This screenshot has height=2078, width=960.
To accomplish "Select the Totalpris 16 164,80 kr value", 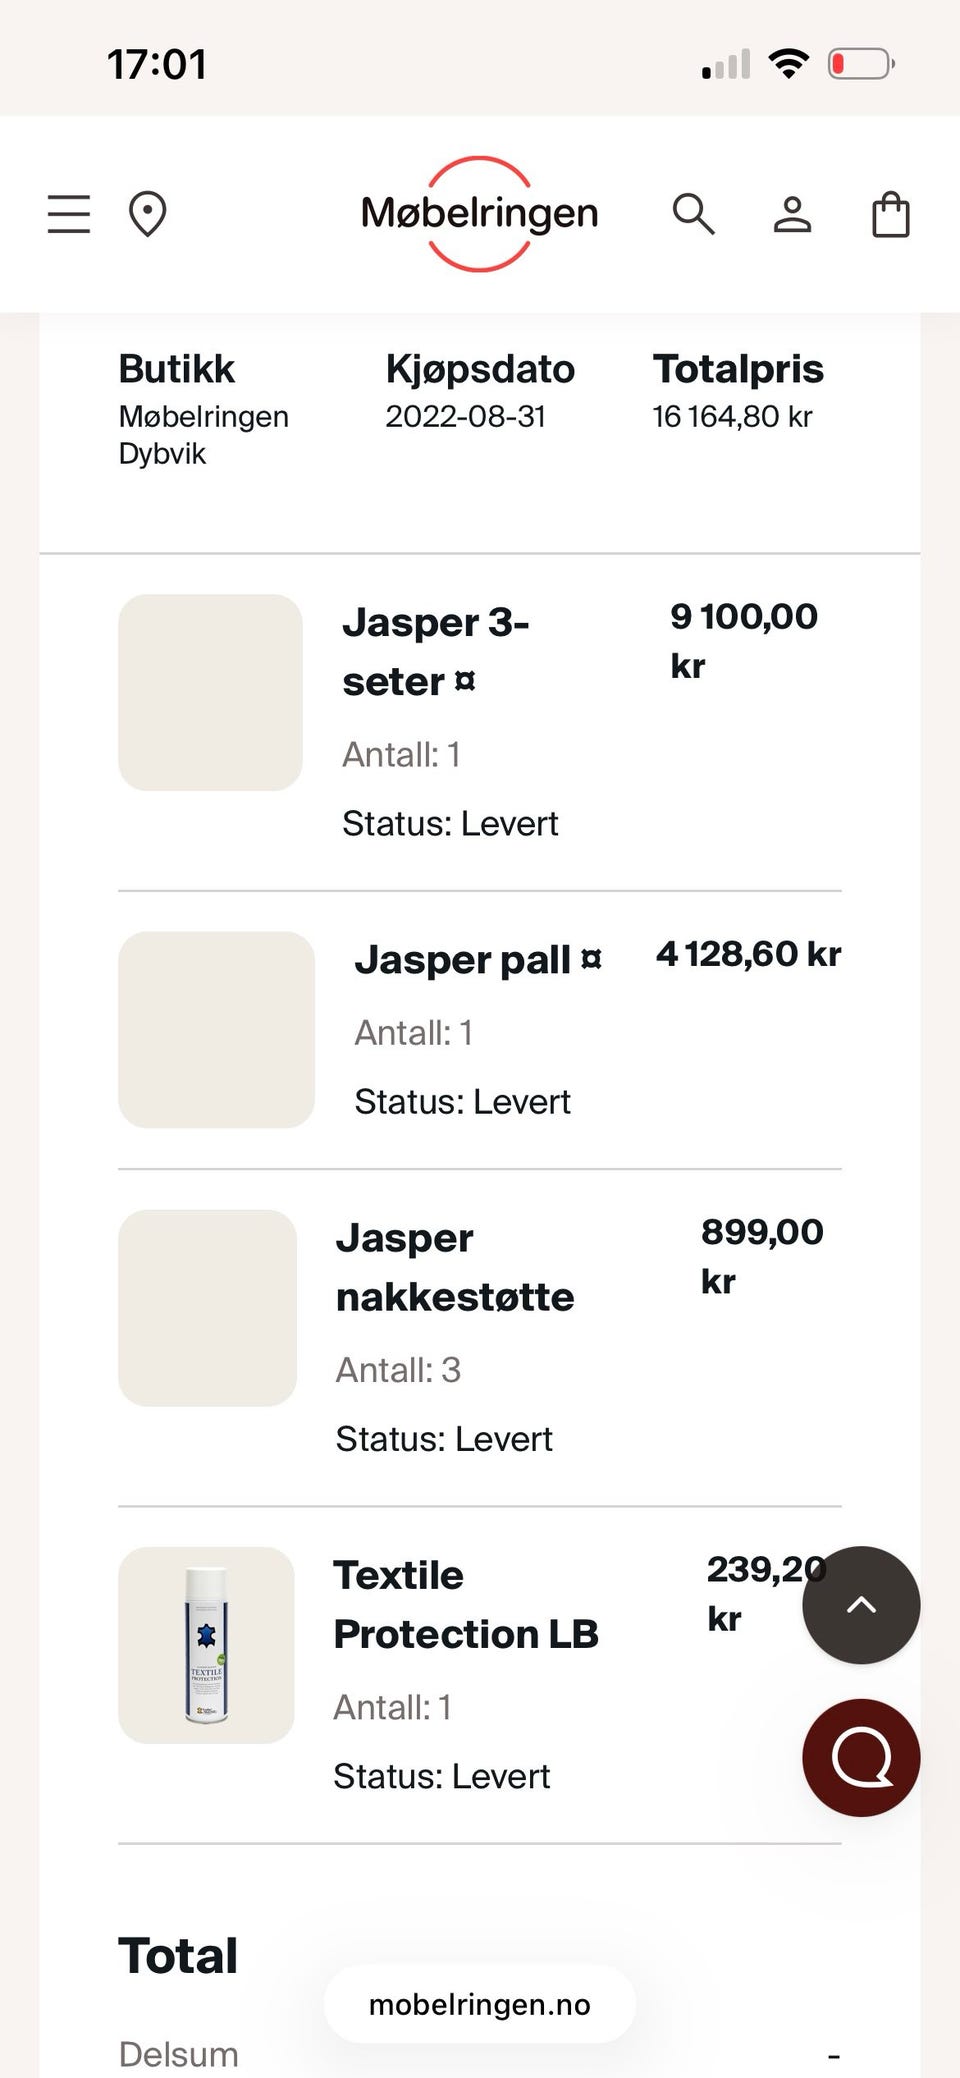I will click(x=732, y=416).
